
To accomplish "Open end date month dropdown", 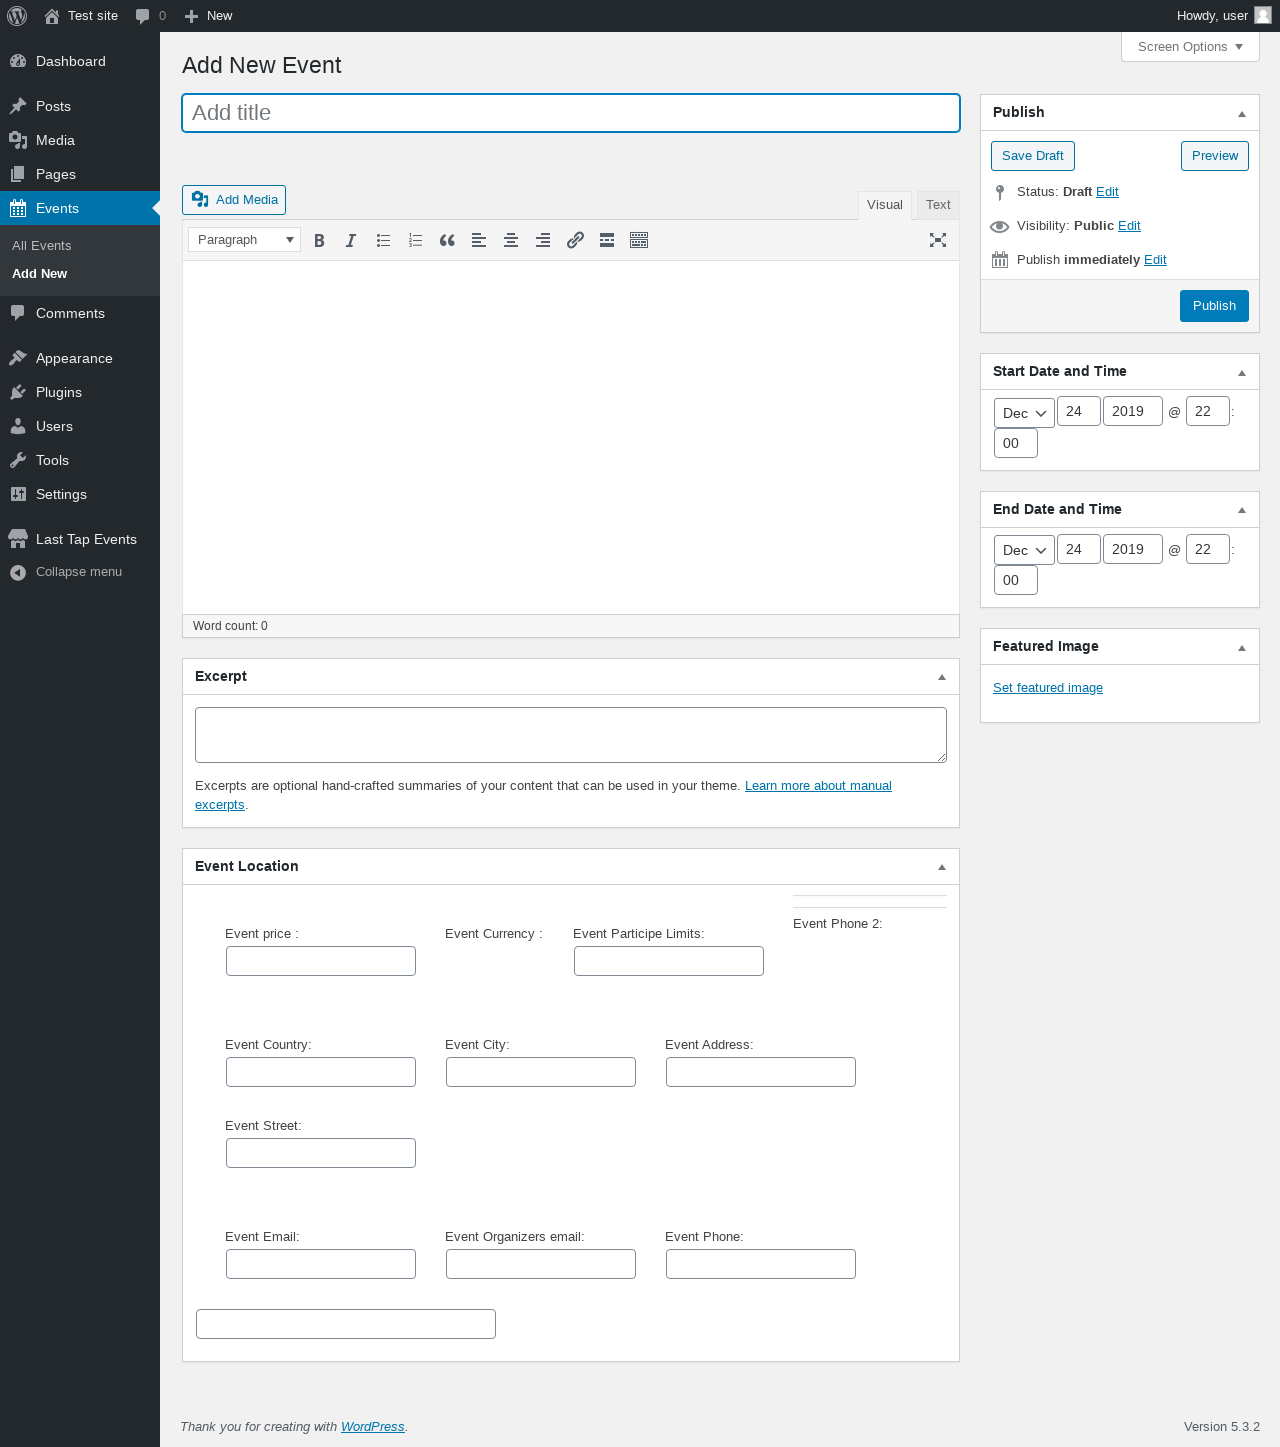I will click(1024, 550).
